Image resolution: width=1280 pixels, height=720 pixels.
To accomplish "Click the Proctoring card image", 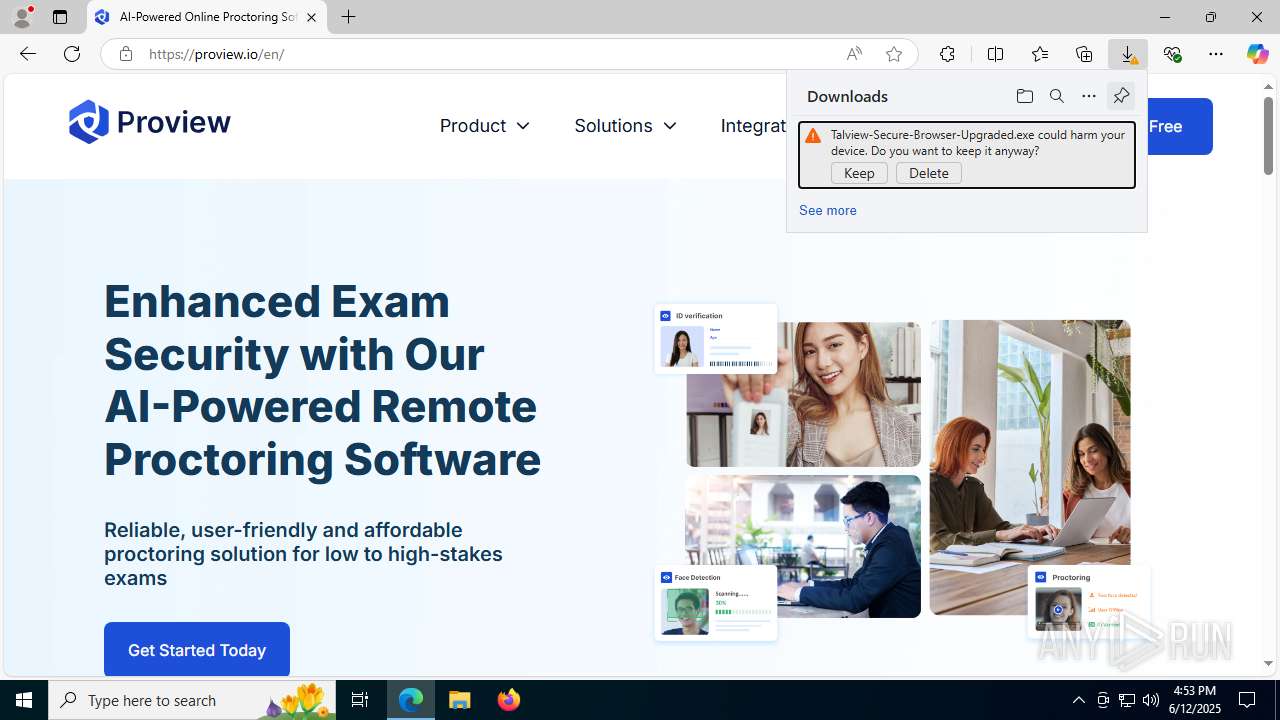I will 1088,600.
